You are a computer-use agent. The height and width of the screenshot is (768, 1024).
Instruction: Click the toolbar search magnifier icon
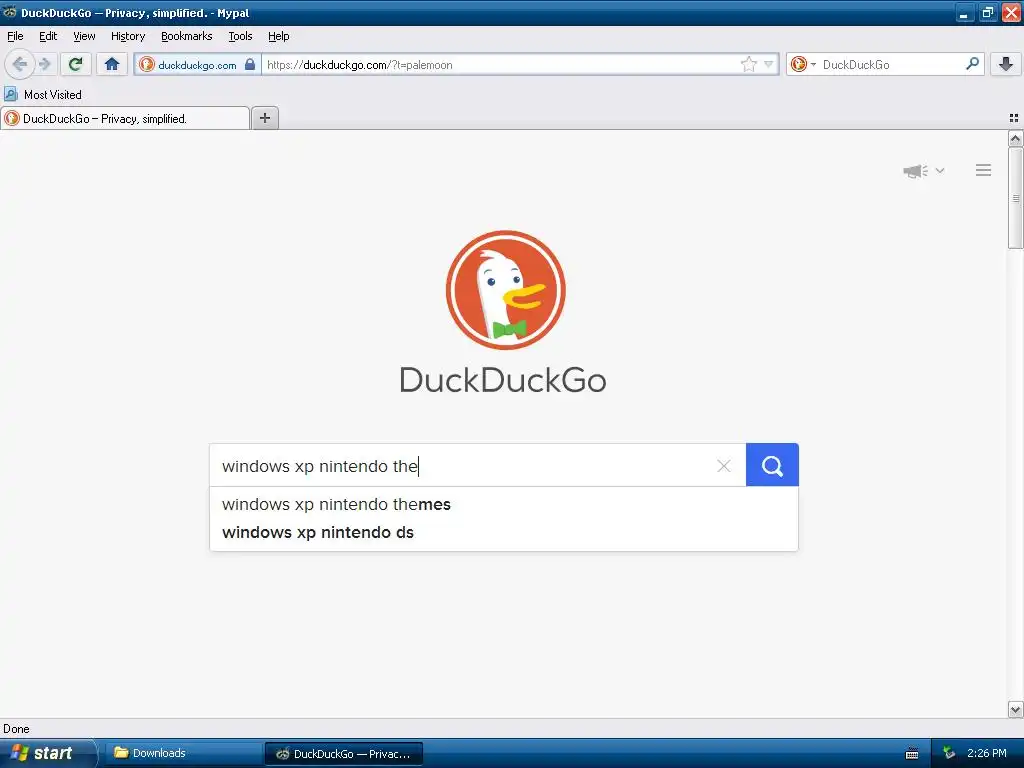pyautogui.click(x=972, y=64)
